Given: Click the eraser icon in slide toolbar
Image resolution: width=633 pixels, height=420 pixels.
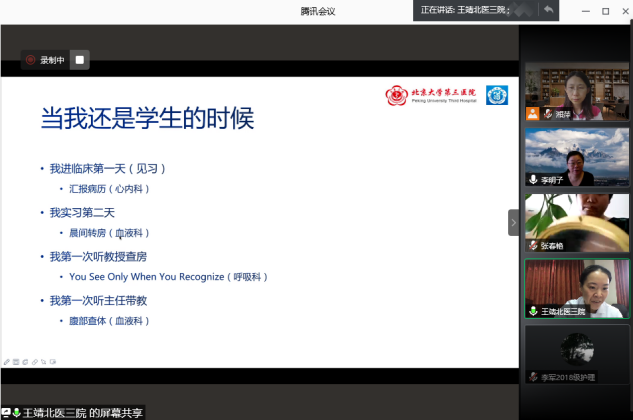Looking at the screenshot, I should 35,362.
